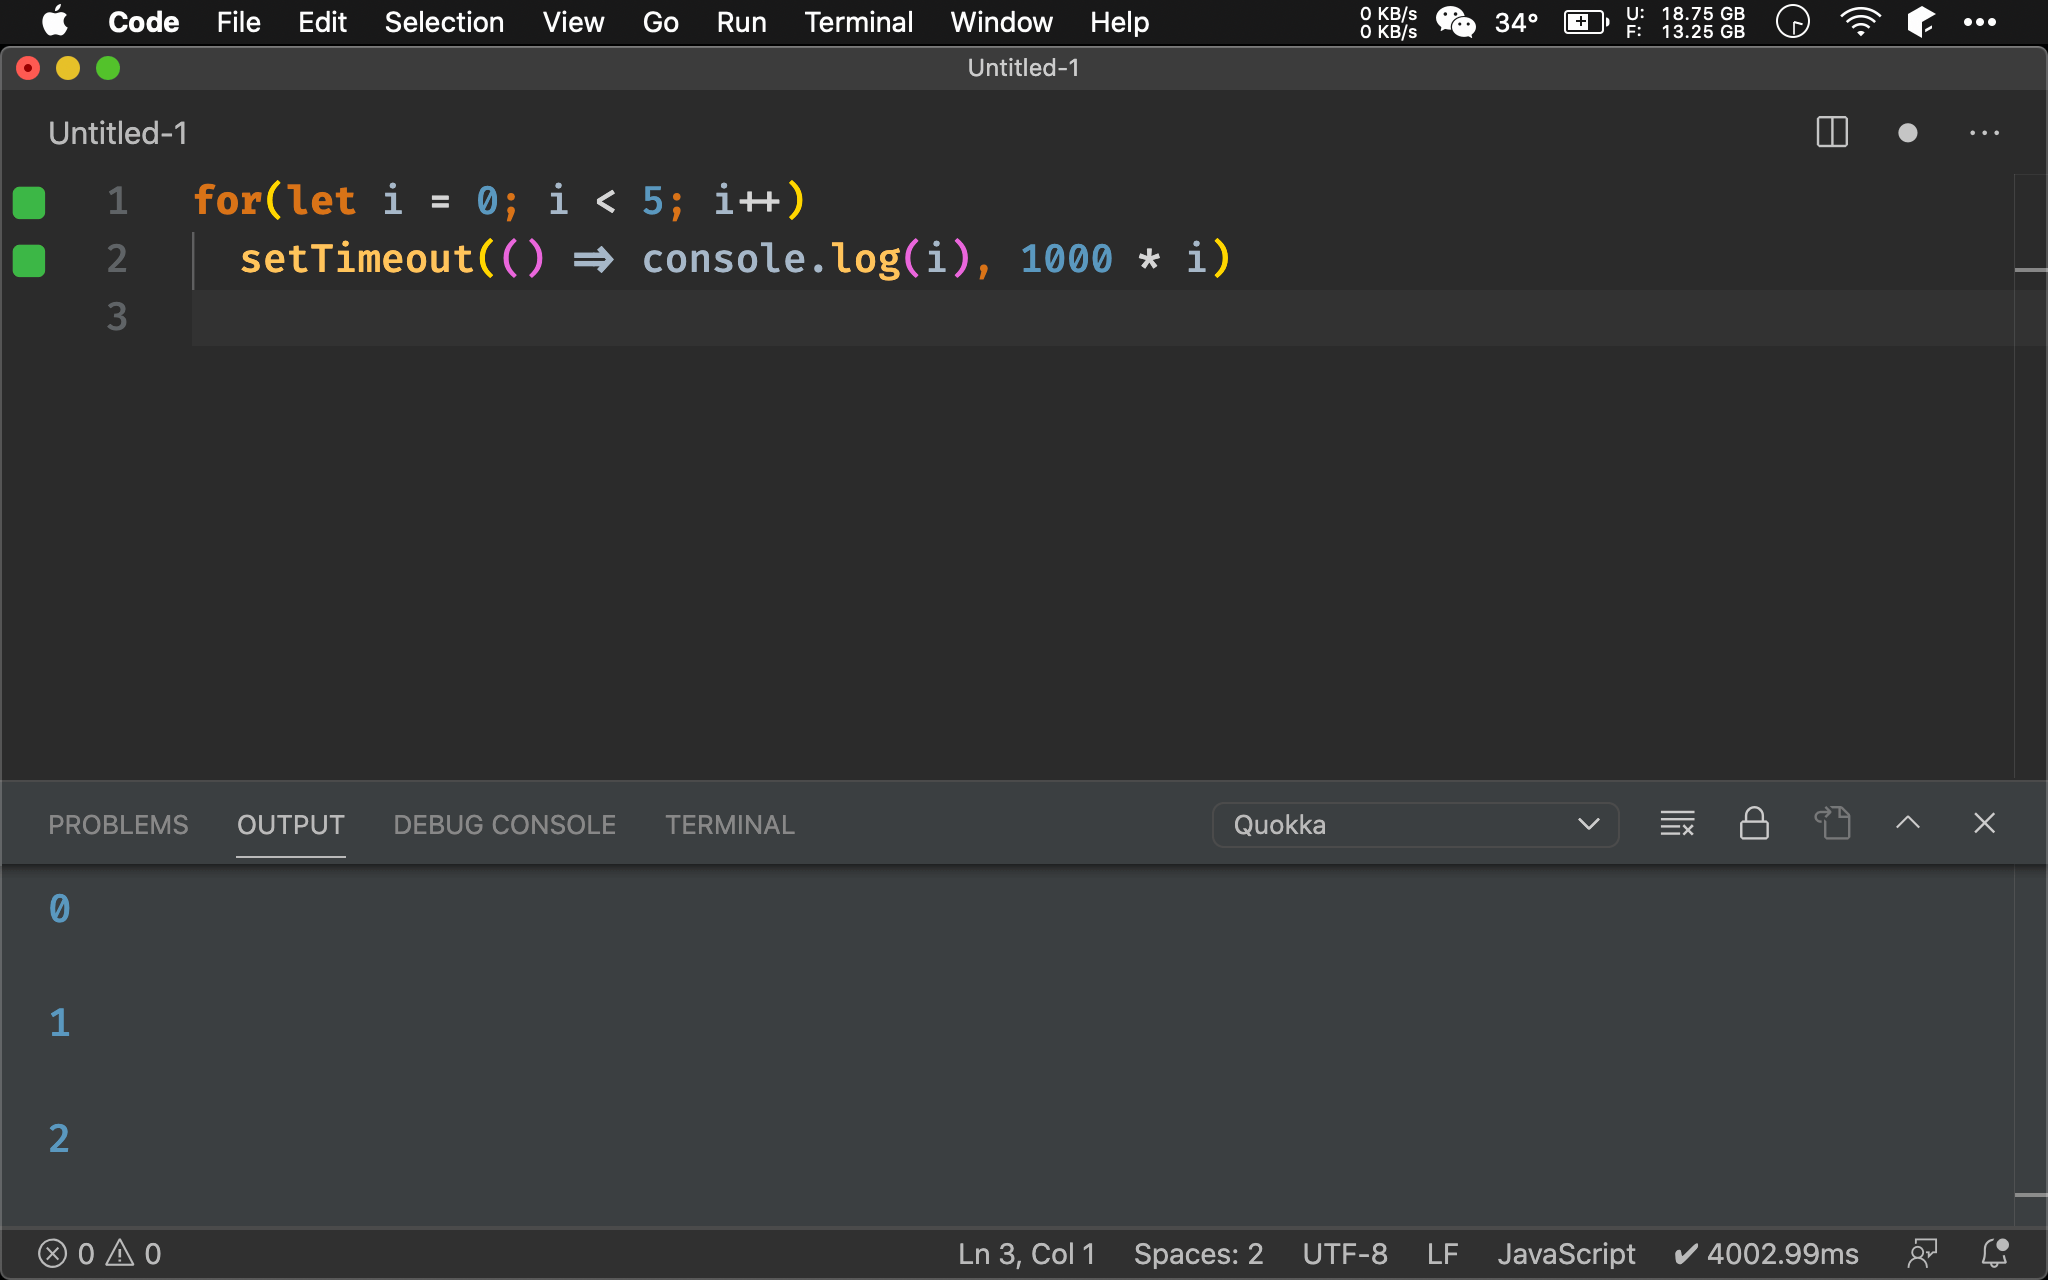2048x1280 pixels.
Task: Open the JavaScript language mode selector
Action: 1565,1253
